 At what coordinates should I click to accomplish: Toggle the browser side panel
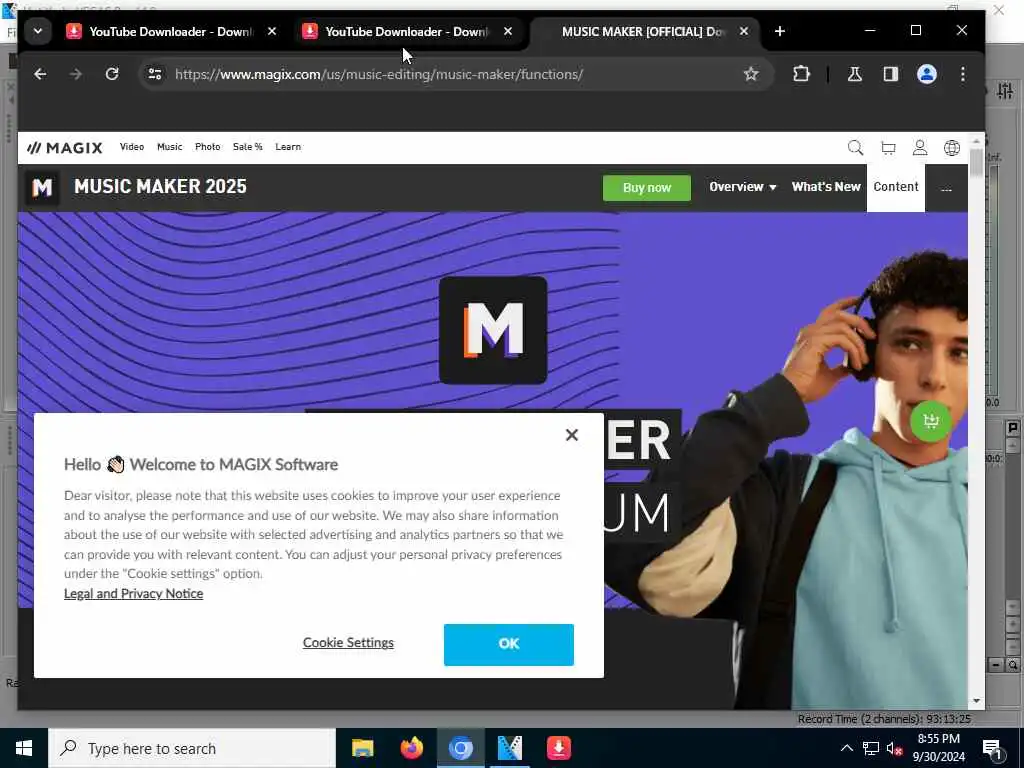891,74
